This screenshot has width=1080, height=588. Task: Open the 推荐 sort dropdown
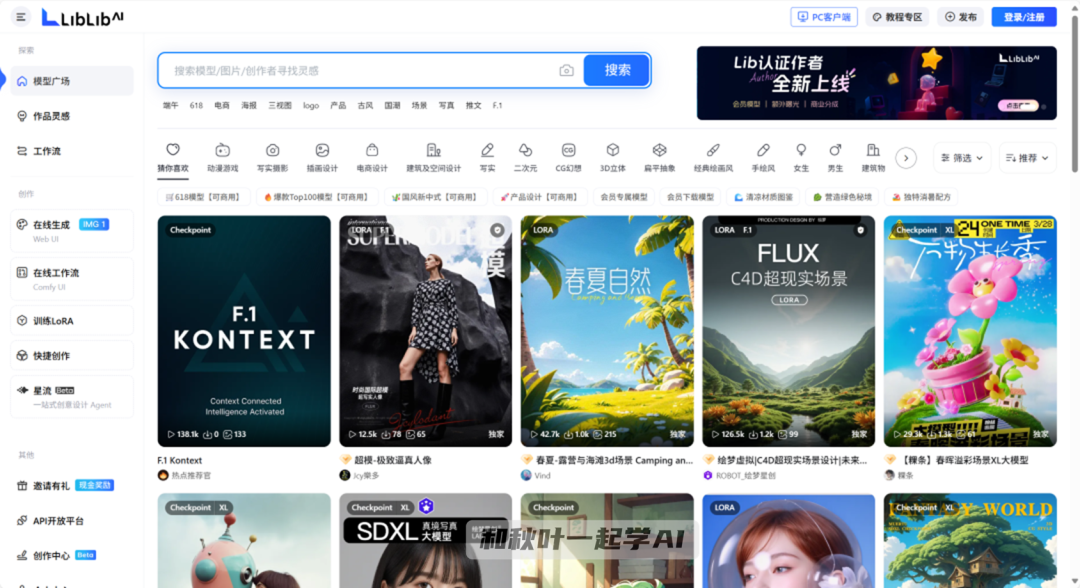pyautogui.click(x=1027, y=158)
